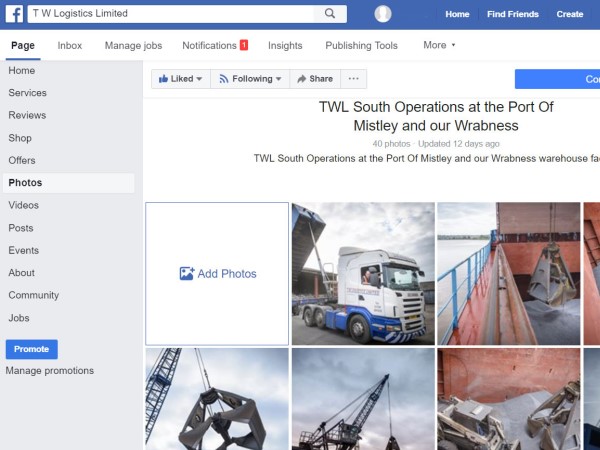Select Home in the left sidebar
The image size is (600, 450).
click(22, 70)
